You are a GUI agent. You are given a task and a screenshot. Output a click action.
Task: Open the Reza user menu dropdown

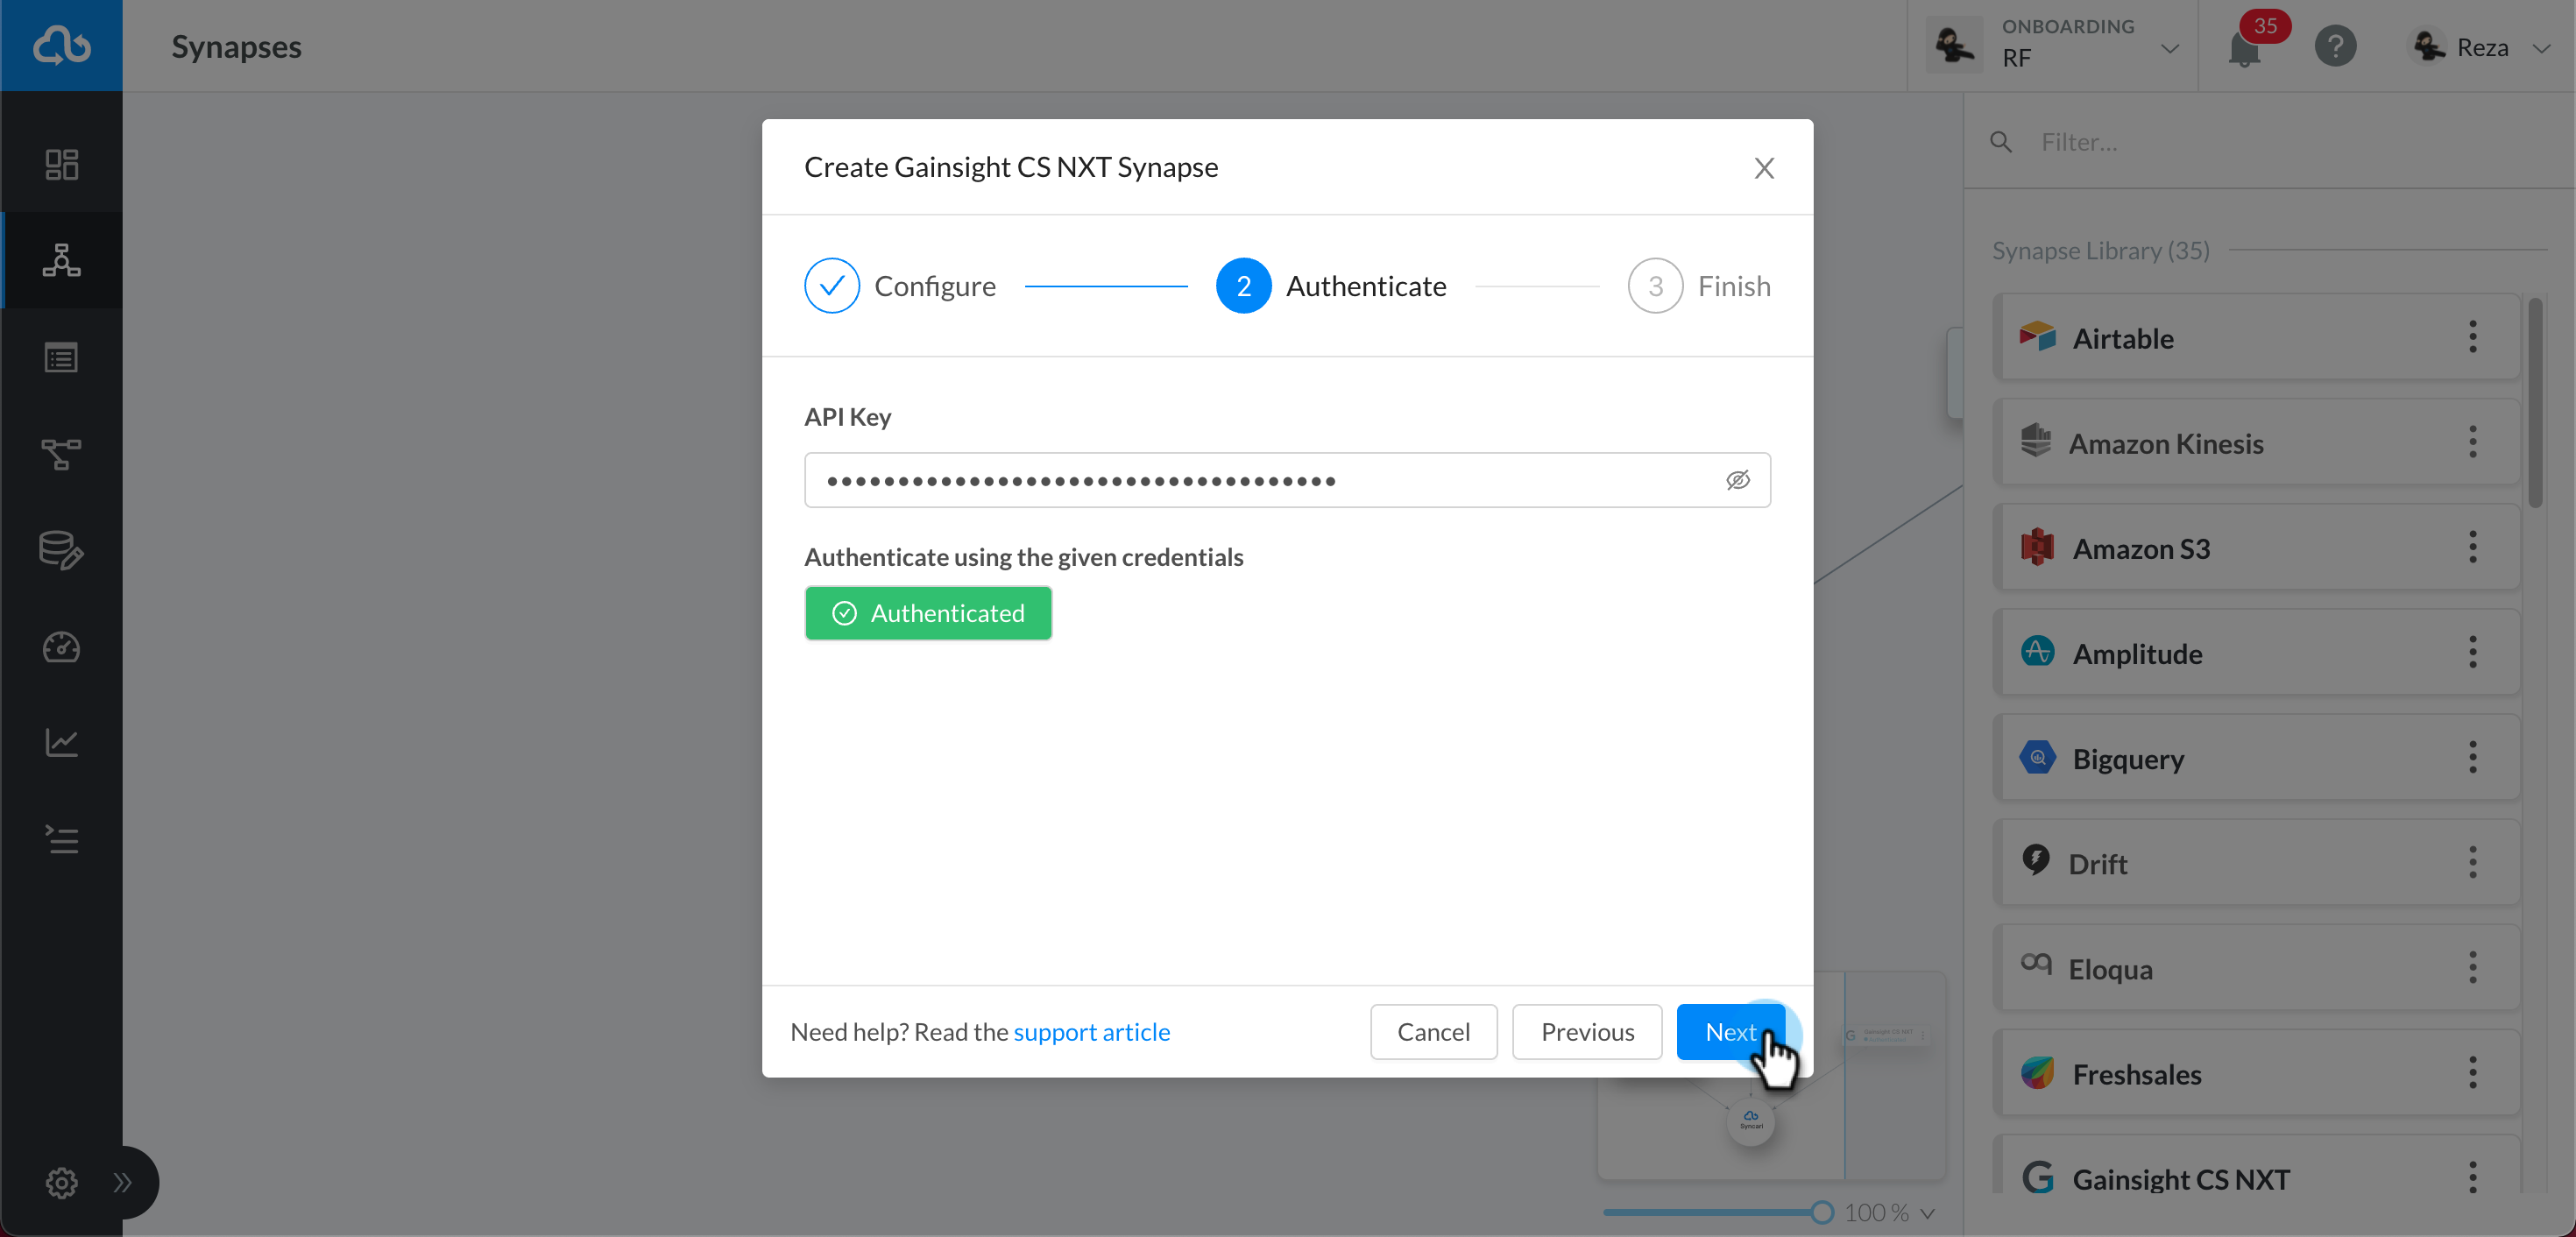pos(2478,46)
